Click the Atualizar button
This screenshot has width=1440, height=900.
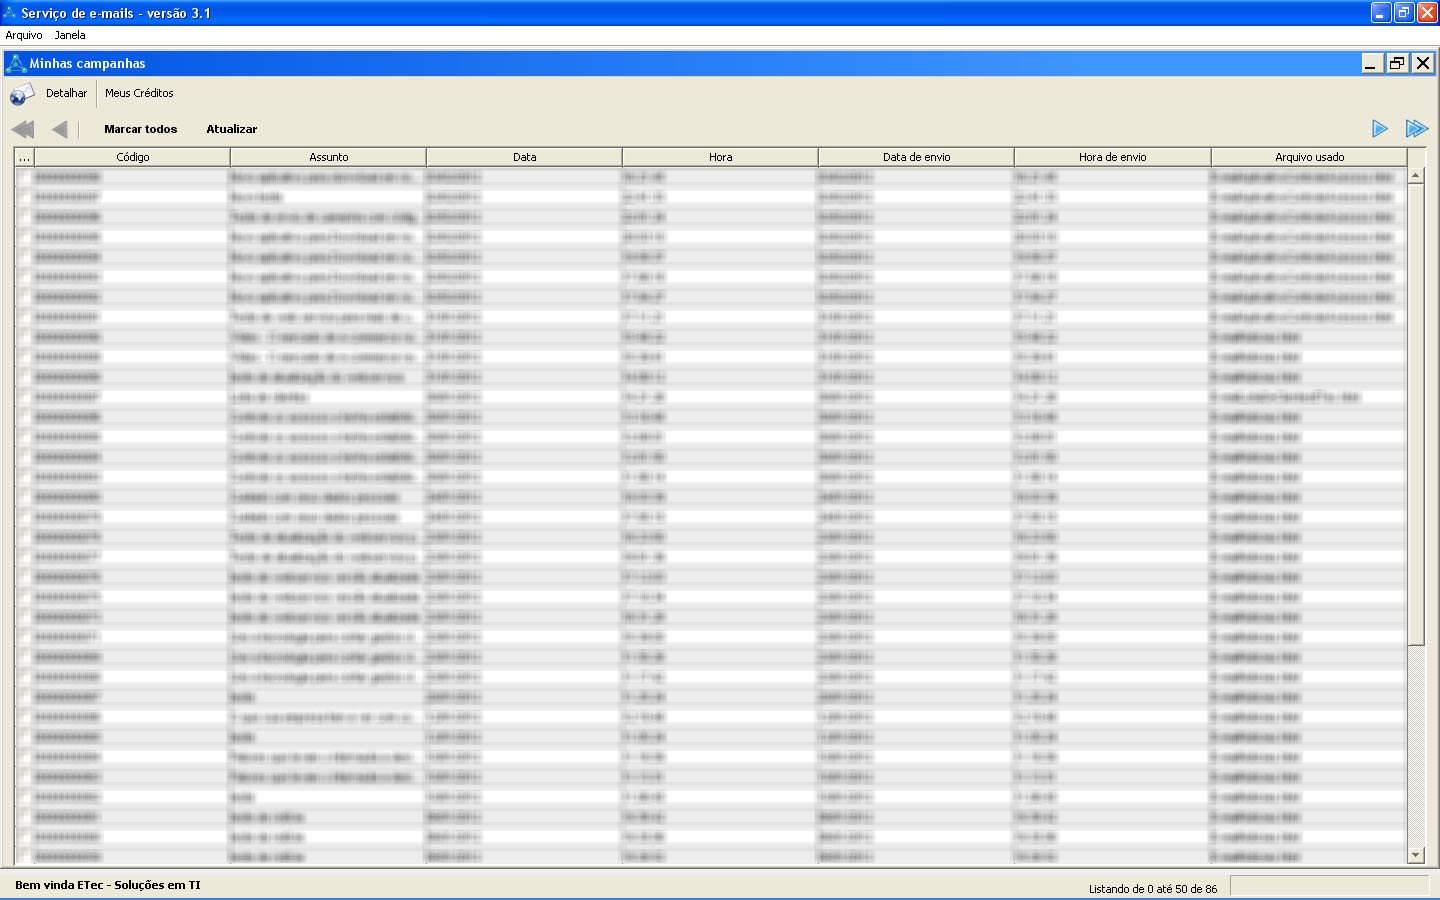pos(232,129)
